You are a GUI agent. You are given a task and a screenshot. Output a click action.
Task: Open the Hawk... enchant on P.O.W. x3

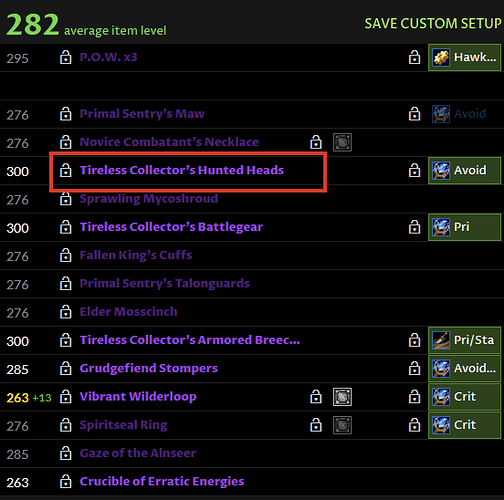pyautogui.click(x=464, y=58)
